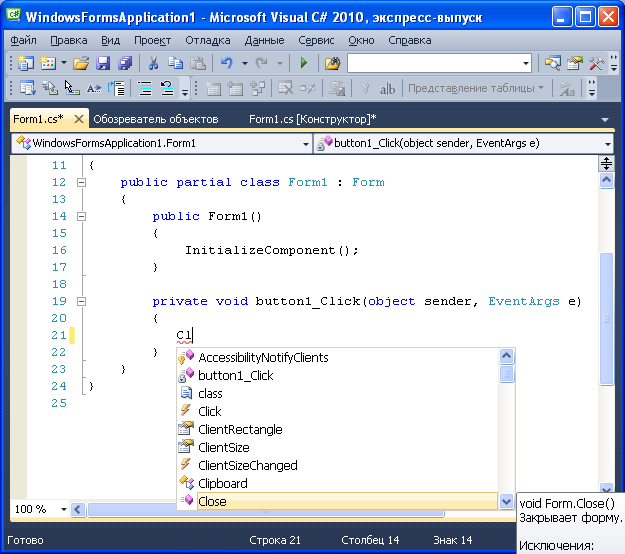Viewport: 625px width, 554px height.
Task: Click the Copy toolbar icon
Action: [x=175, y=63]
